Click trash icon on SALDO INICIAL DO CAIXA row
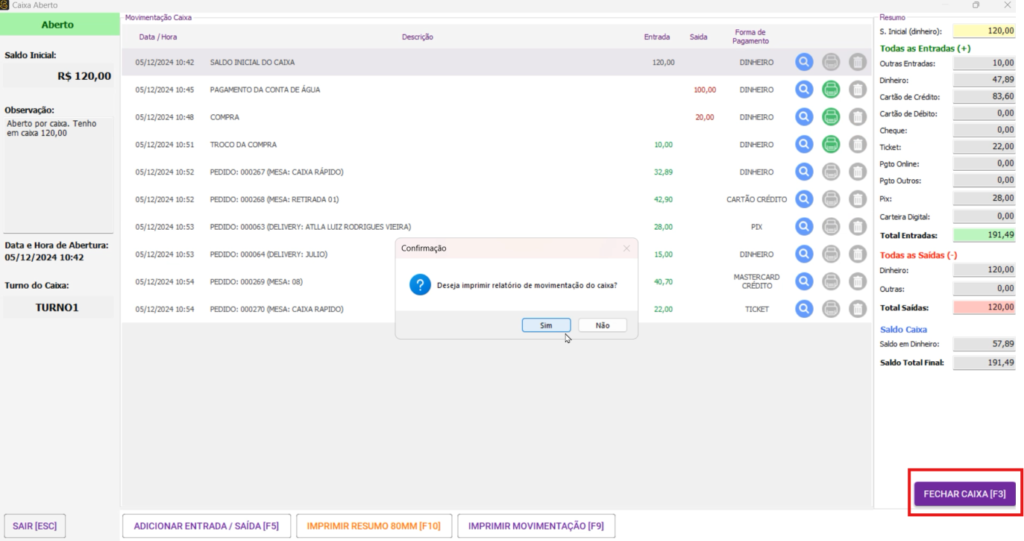 (x=857, y=62)
